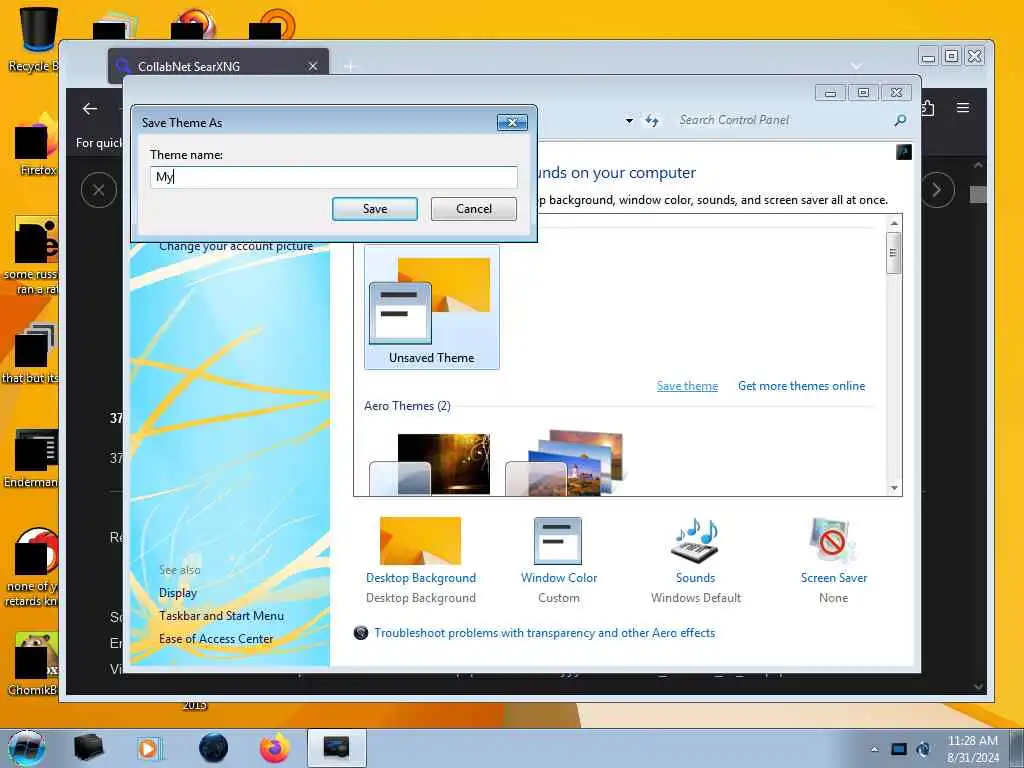Open the taskbar clock and date
1024x768 pixels.
tap(973, 749)
